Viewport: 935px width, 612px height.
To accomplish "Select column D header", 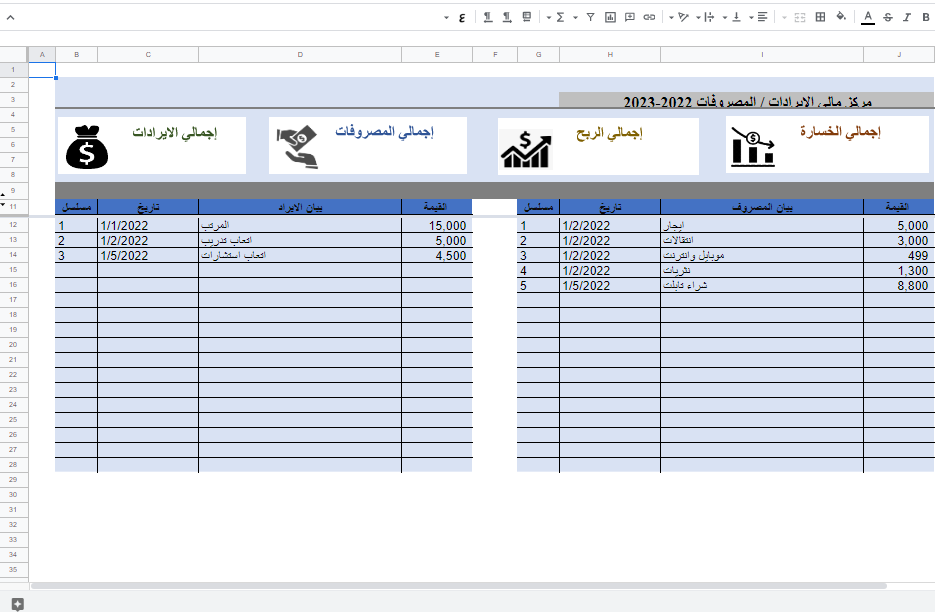I will pyautogui.click(x=300, y=54).
